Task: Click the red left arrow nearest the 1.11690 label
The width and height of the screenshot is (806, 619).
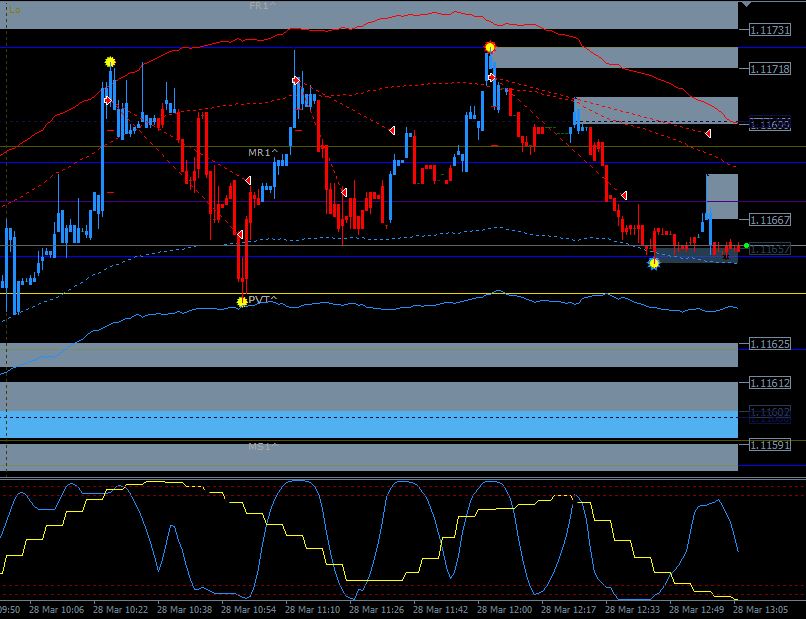Action: (708, 134)
